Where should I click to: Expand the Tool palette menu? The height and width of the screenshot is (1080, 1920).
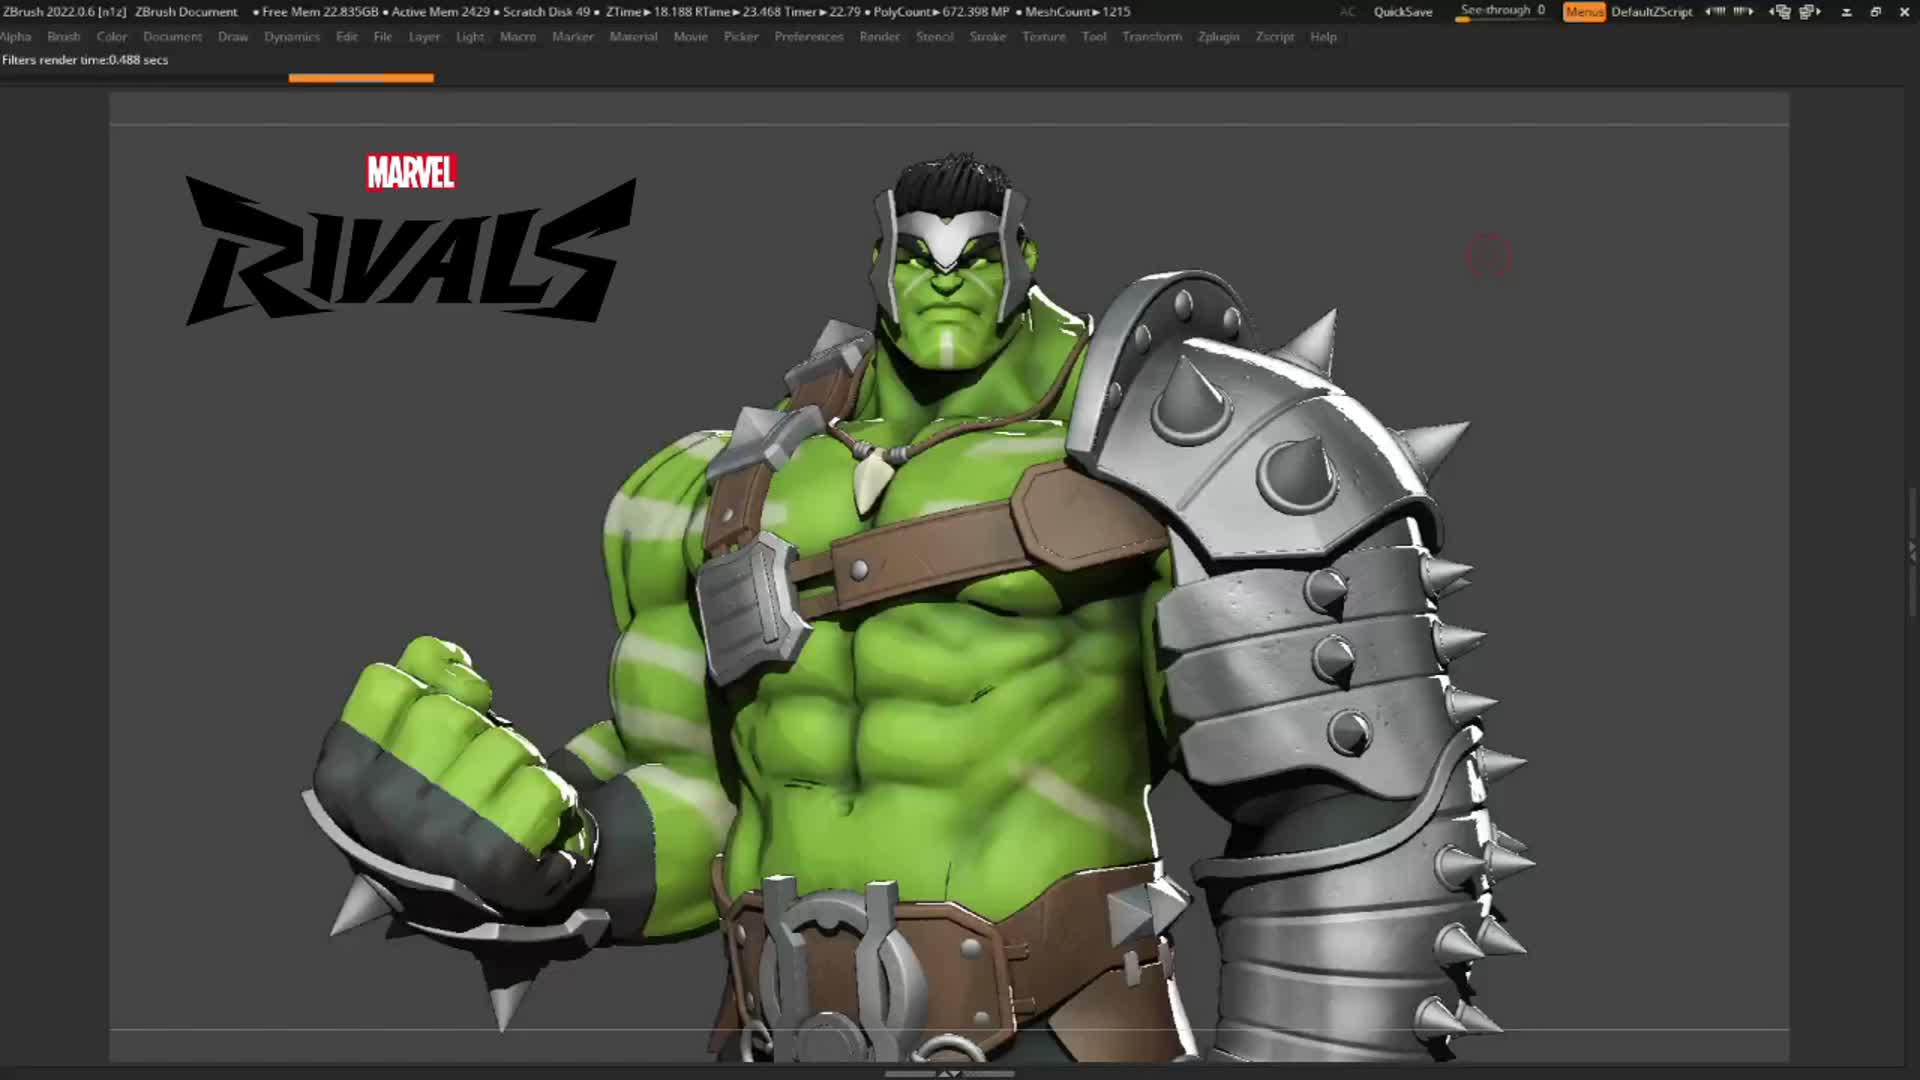[x=1093, y=37]
